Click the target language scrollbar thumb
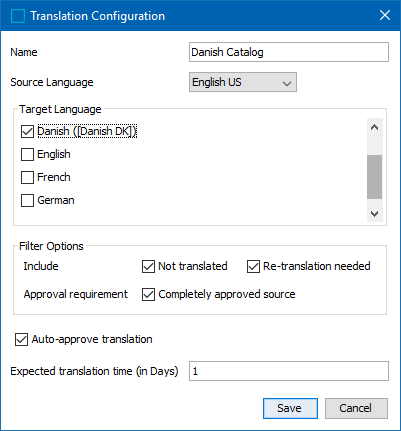 pyautogui.click(x=374, y=177)
